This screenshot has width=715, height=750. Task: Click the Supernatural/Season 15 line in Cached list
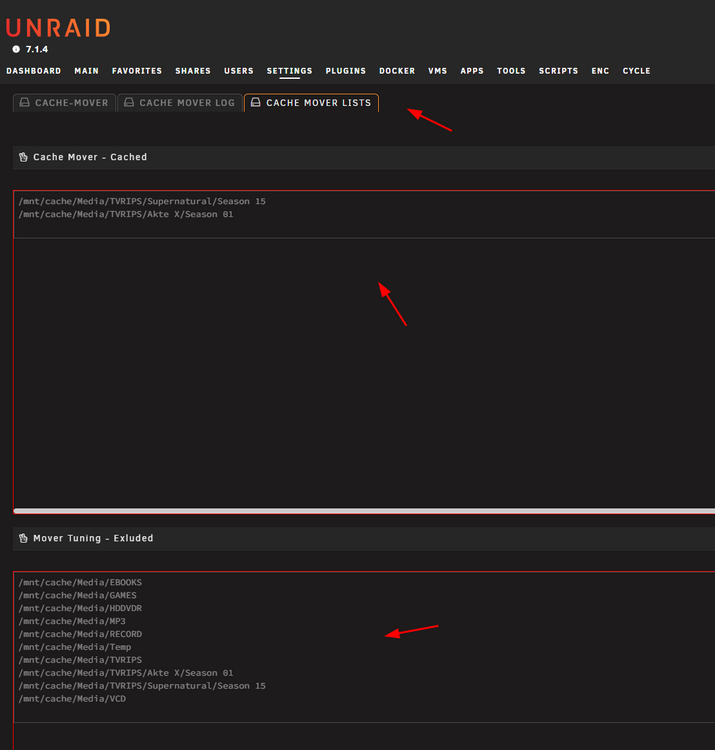tap(142, 201)
